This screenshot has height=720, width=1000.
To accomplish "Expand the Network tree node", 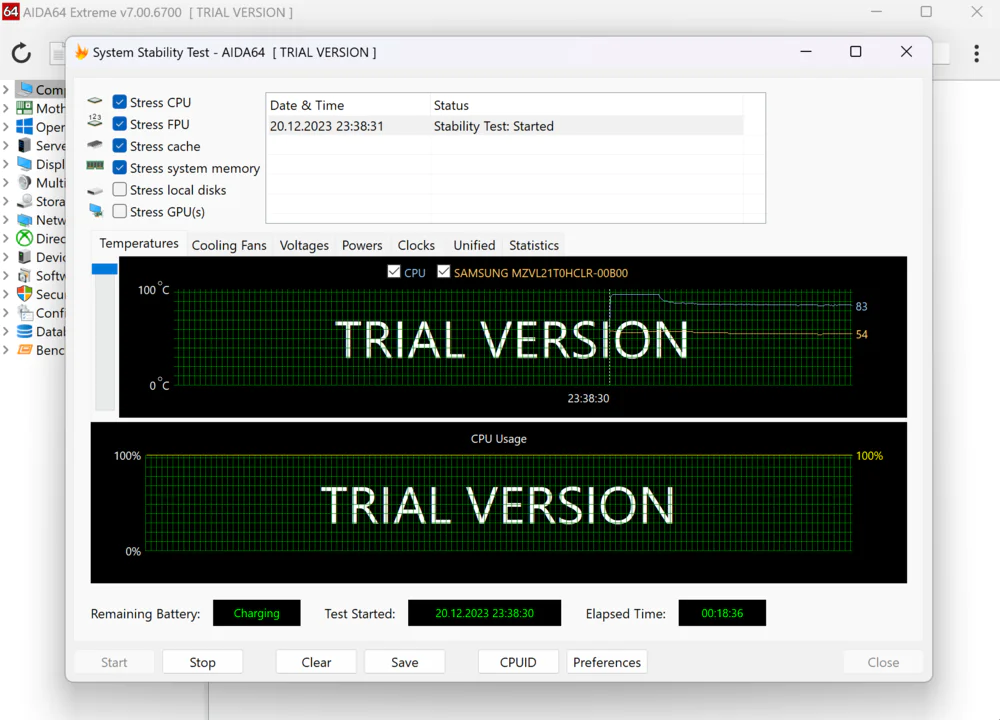I will pos(6,220).
